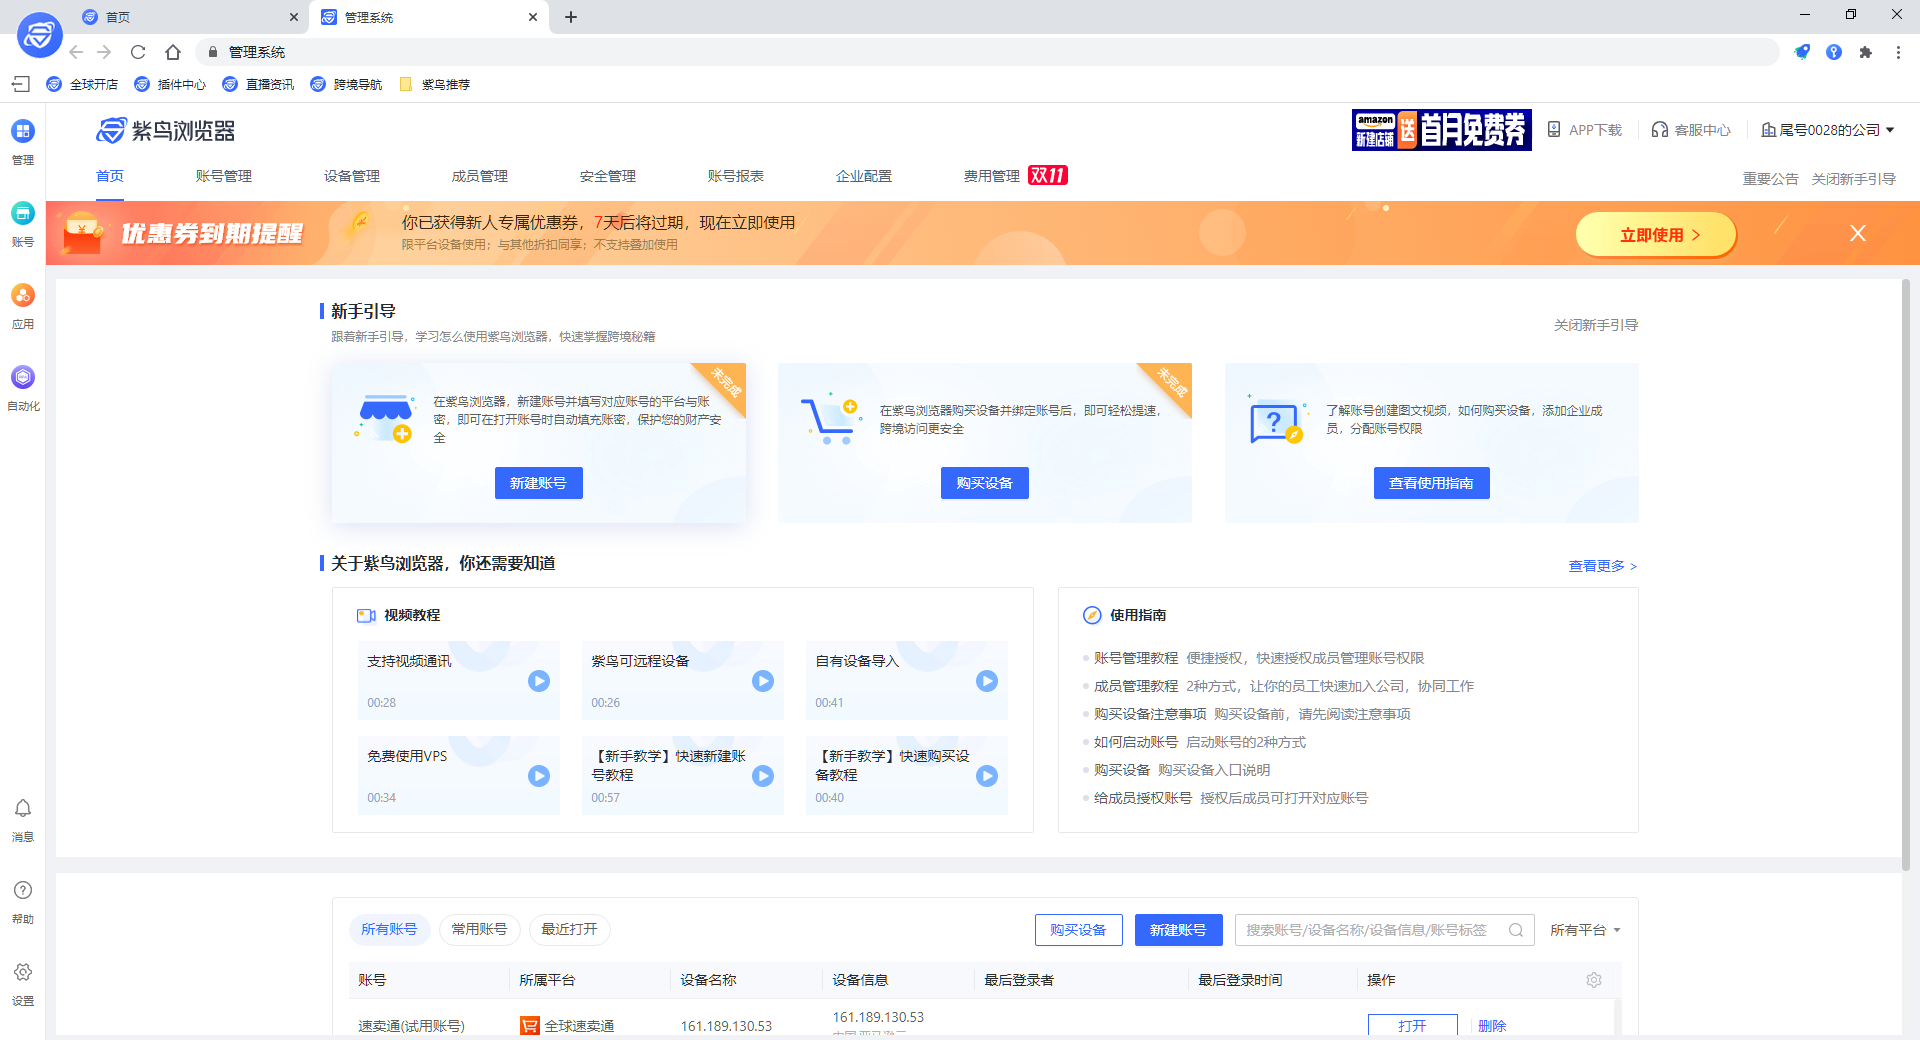The height and width of the screenshot is (1040, 1920).
Task: Play the 免费使用VPS tutorial video
Action: pyautogui.click(x=539, y=776)
